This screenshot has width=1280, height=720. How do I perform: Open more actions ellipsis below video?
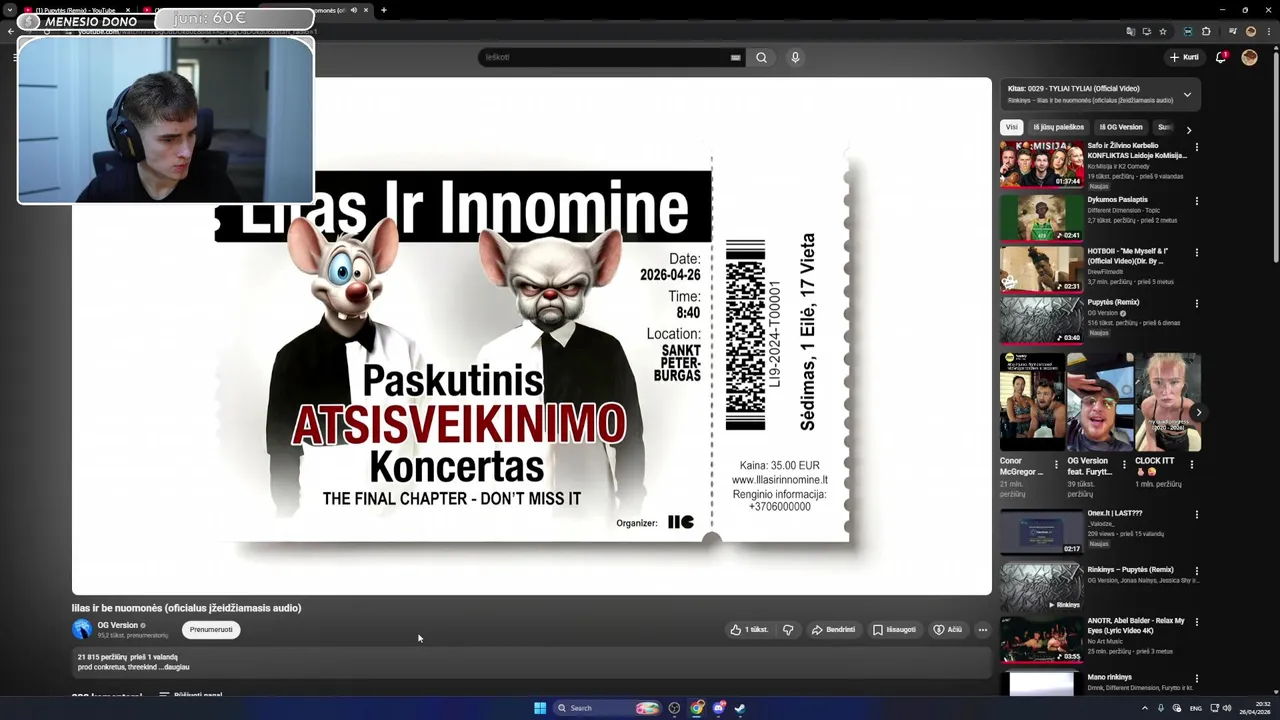coord(983,630)
